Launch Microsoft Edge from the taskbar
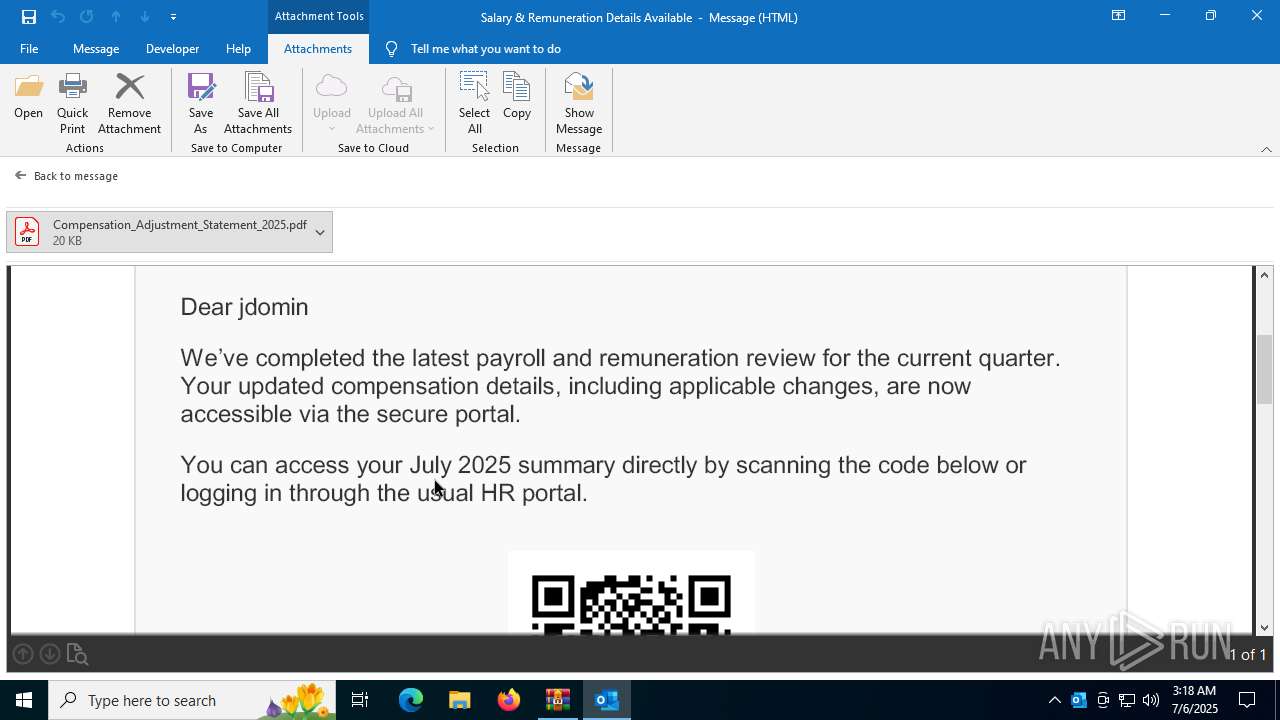This screenshot has width=1280, height=720. click(x=411, y=700)
